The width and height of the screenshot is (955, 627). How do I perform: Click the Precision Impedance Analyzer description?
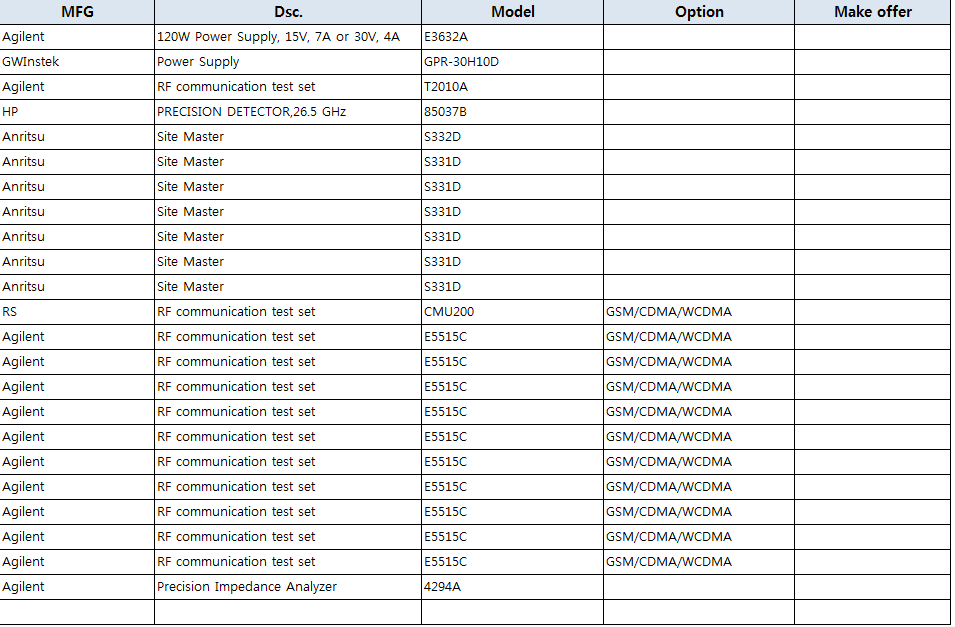(x=247, y=587)
